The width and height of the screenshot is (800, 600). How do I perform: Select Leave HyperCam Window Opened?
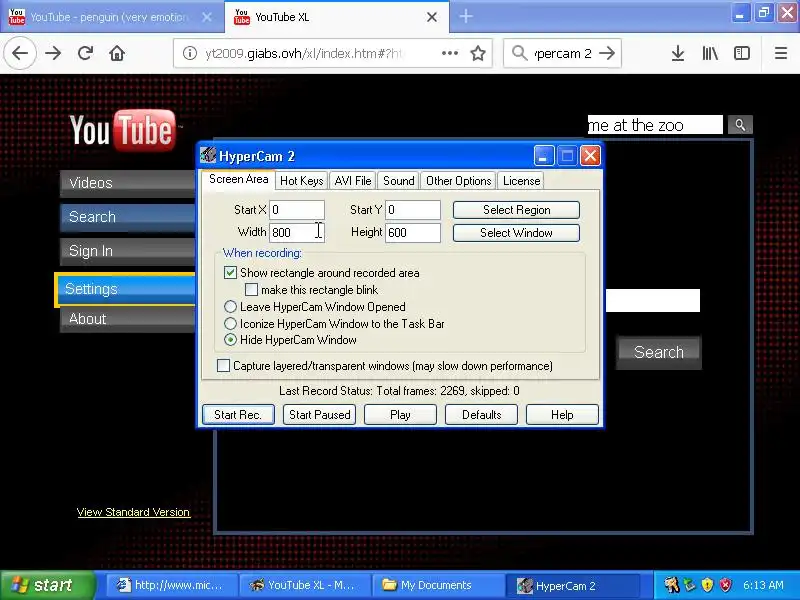click(230, 307)
